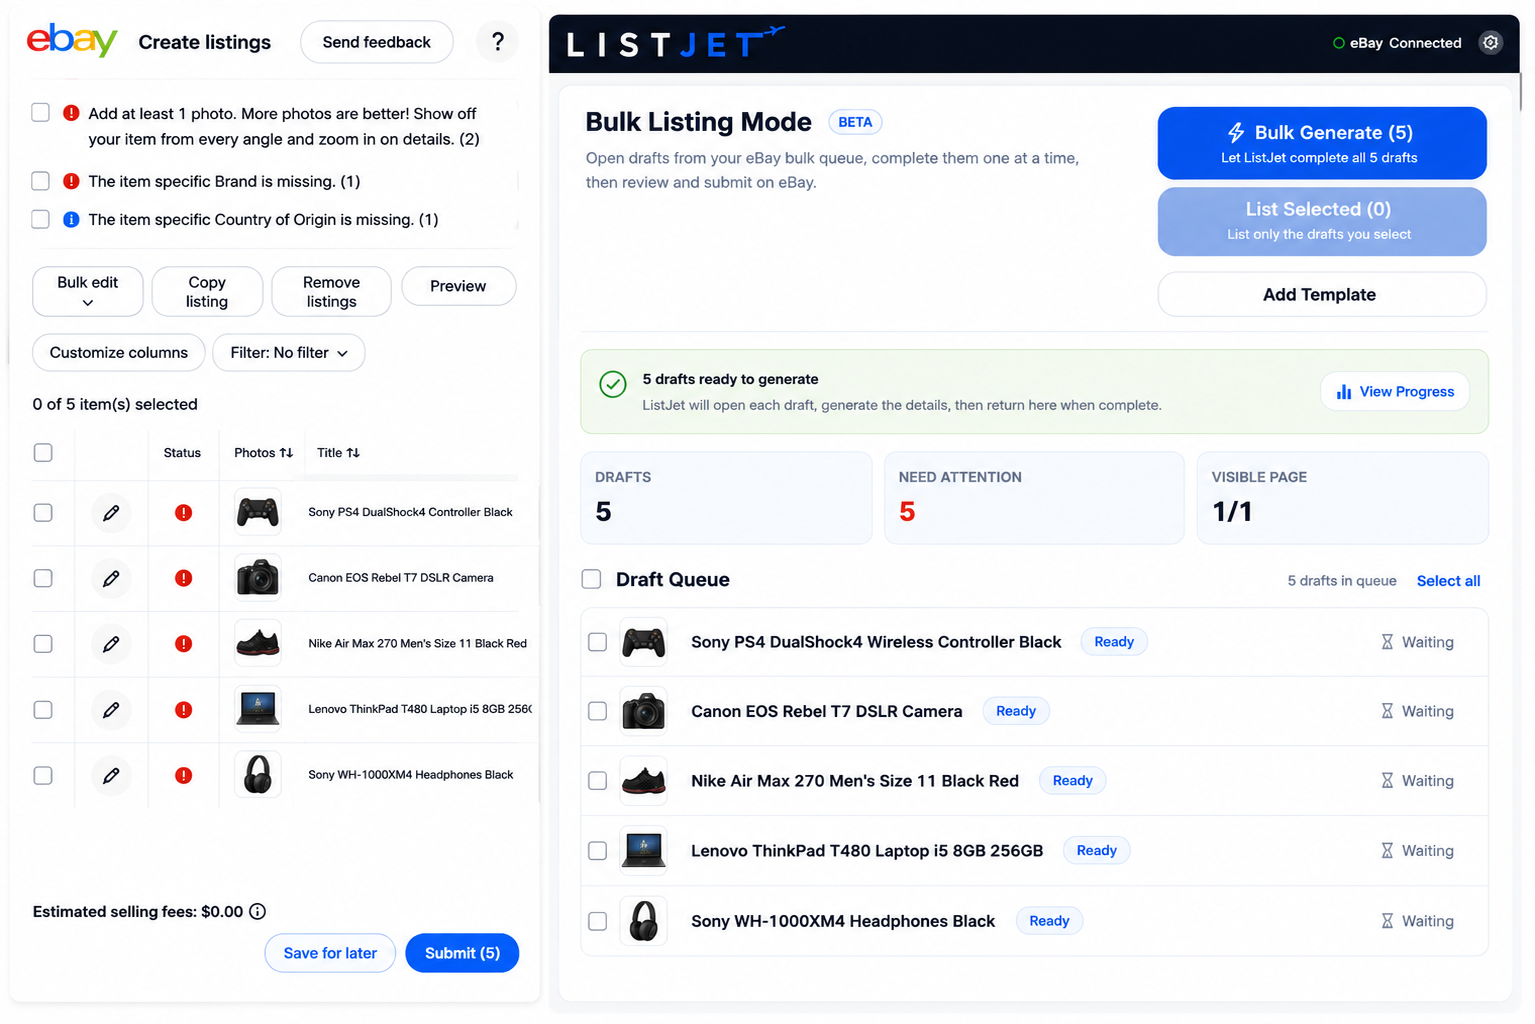This screenshot has height=1024, width=1535.
Task: Click hourglass Waiting icon for Canon EOS draft
Action: click(1387, 711)
